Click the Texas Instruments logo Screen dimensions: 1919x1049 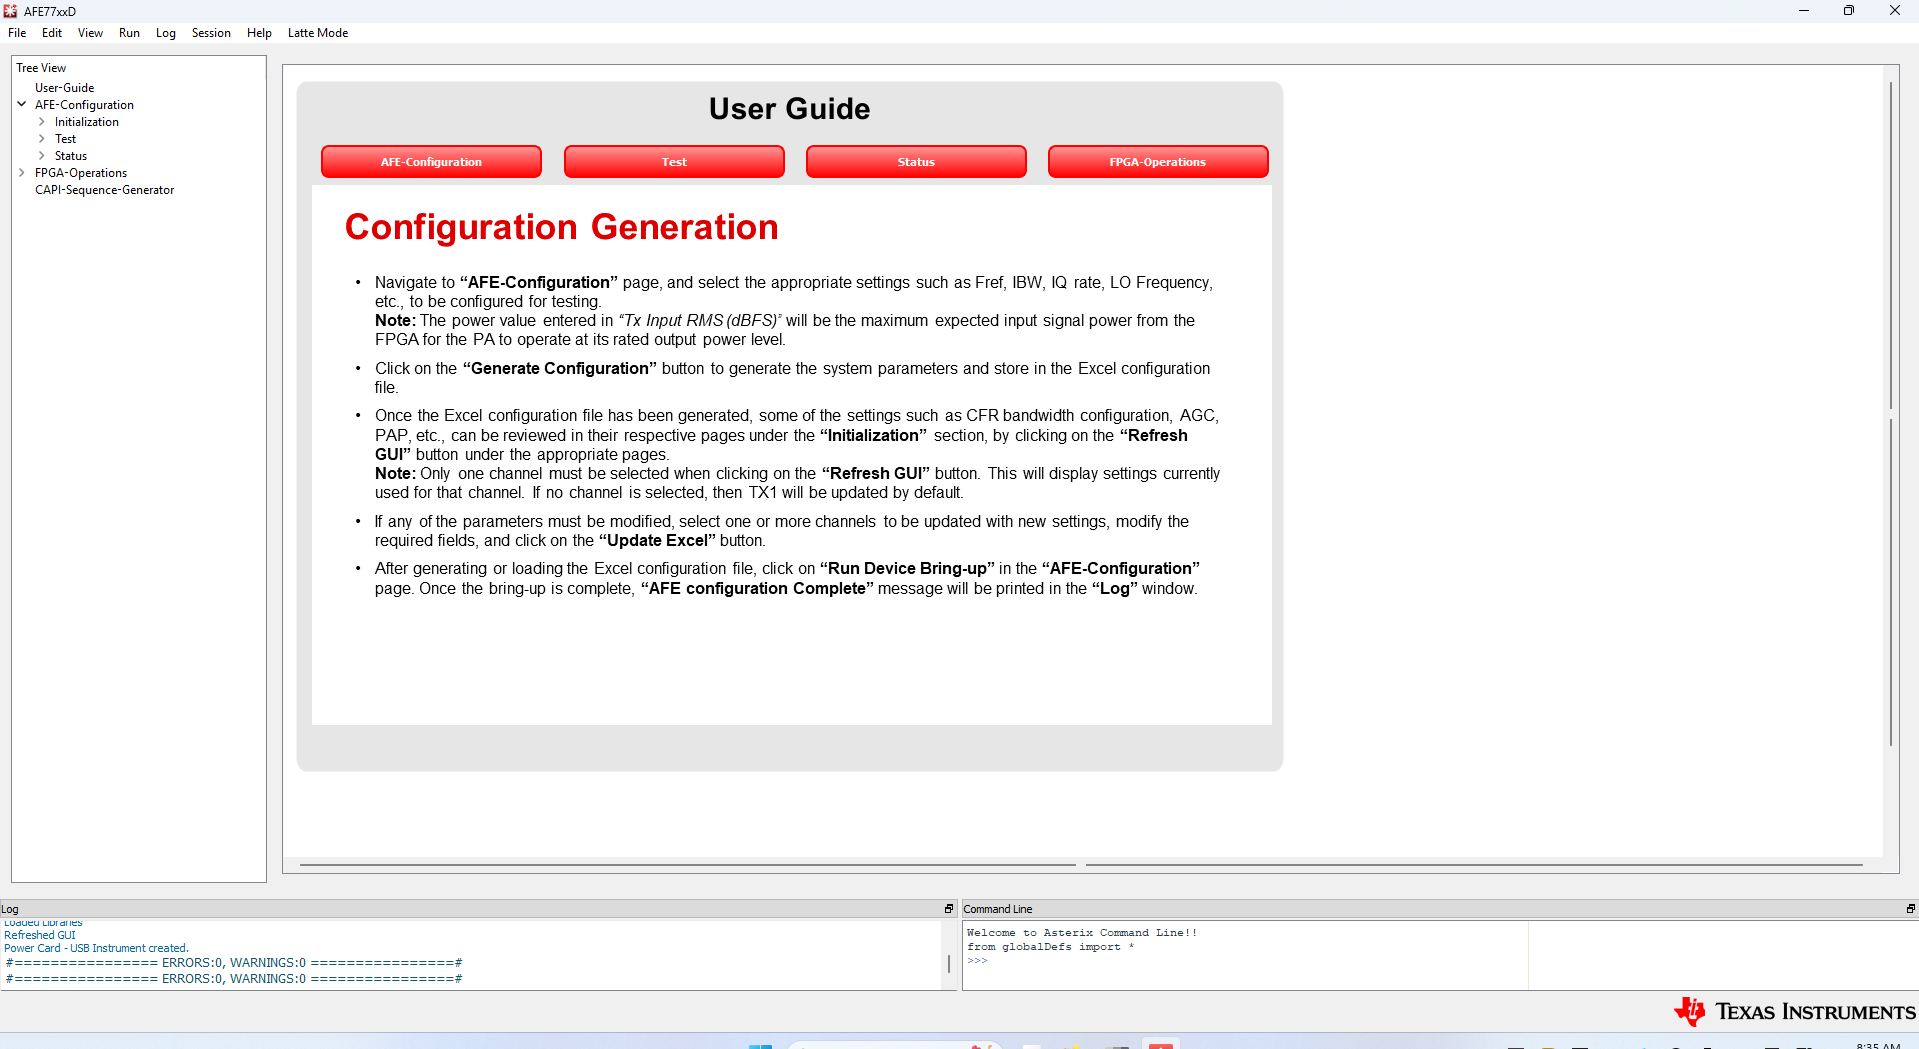[1794, 1011]
